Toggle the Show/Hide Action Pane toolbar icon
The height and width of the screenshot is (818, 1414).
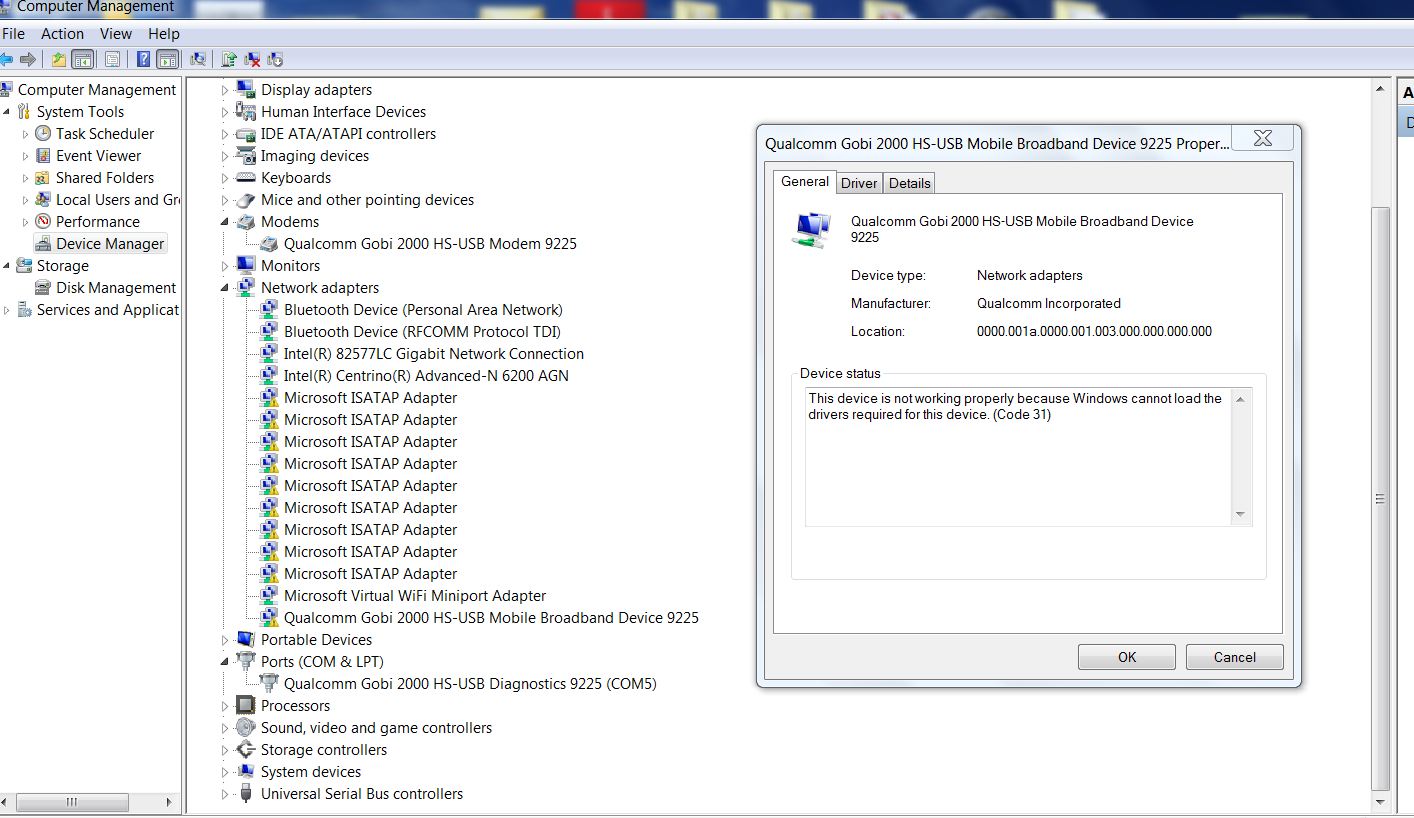pos(167,59)
